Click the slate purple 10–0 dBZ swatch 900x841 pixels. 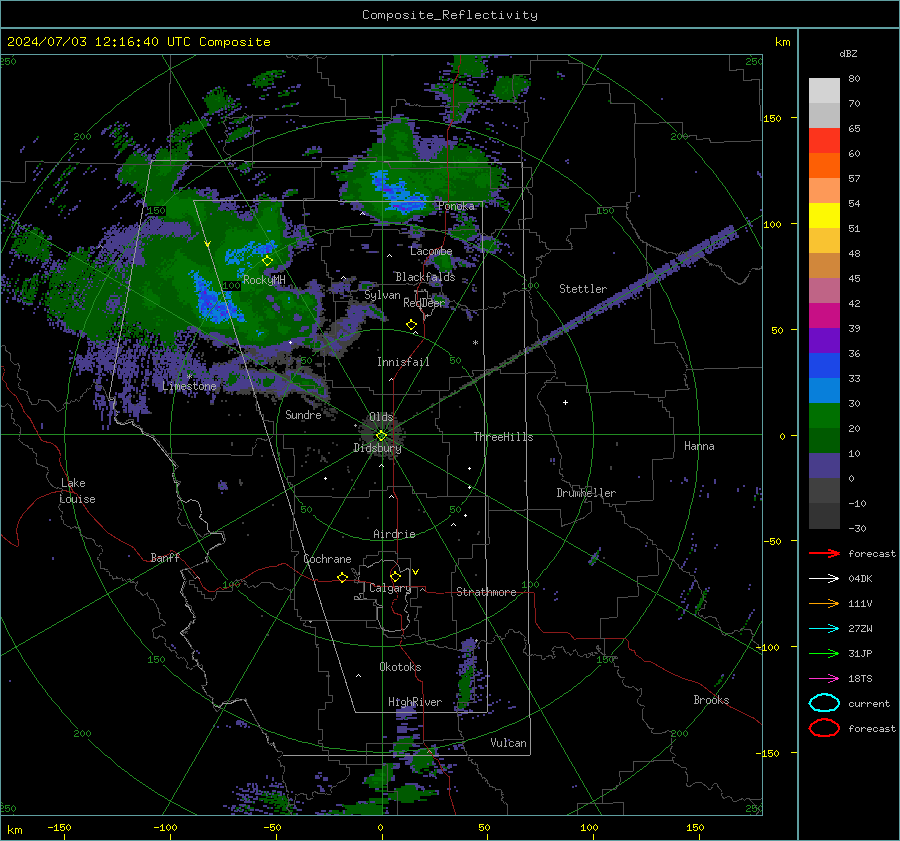pos(824,466)
